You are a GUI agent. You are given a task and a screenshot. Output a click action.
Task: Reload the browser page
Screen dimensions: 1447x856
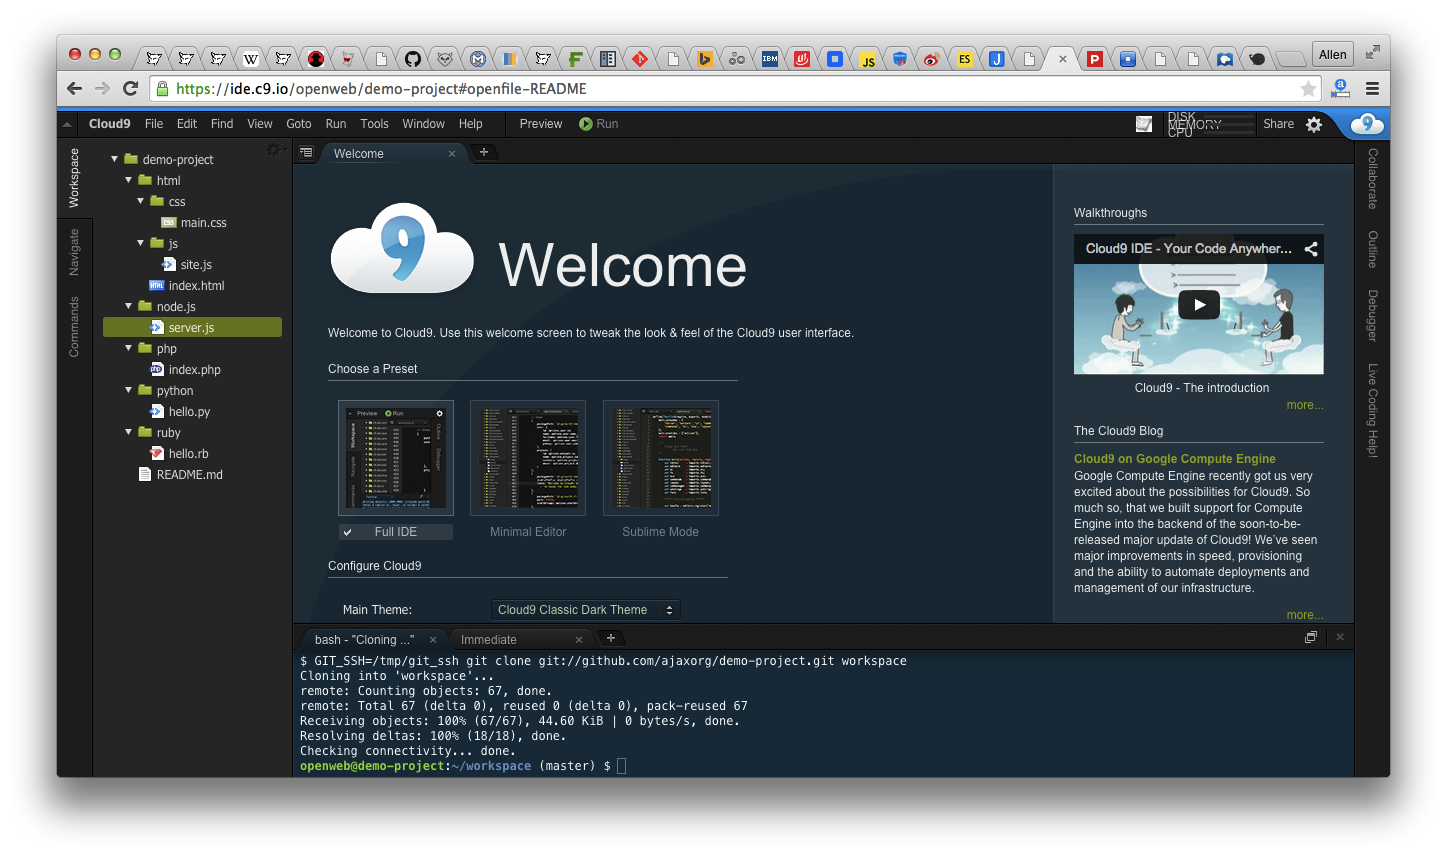click(130, 89)
